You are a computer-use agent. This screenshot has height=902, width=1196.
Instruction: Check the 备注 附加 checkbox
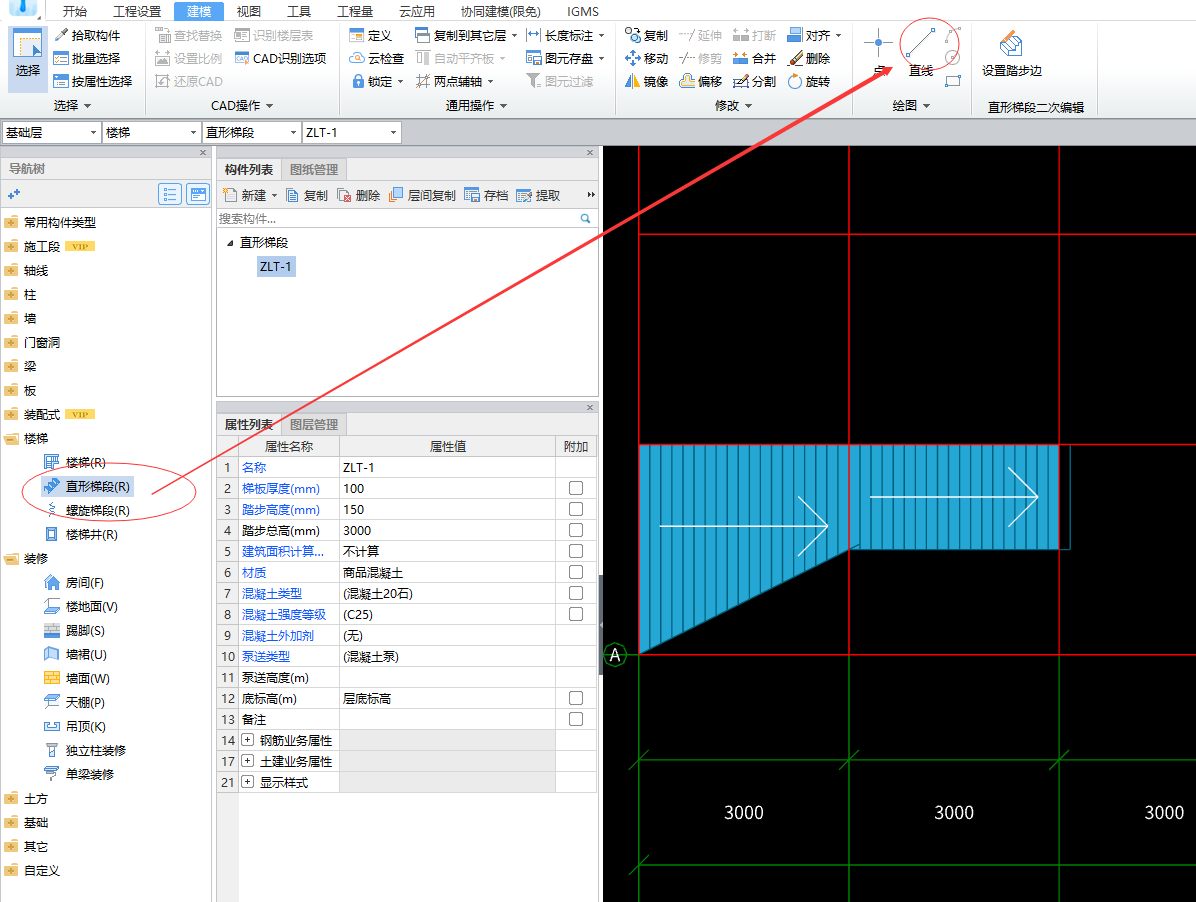575,720
